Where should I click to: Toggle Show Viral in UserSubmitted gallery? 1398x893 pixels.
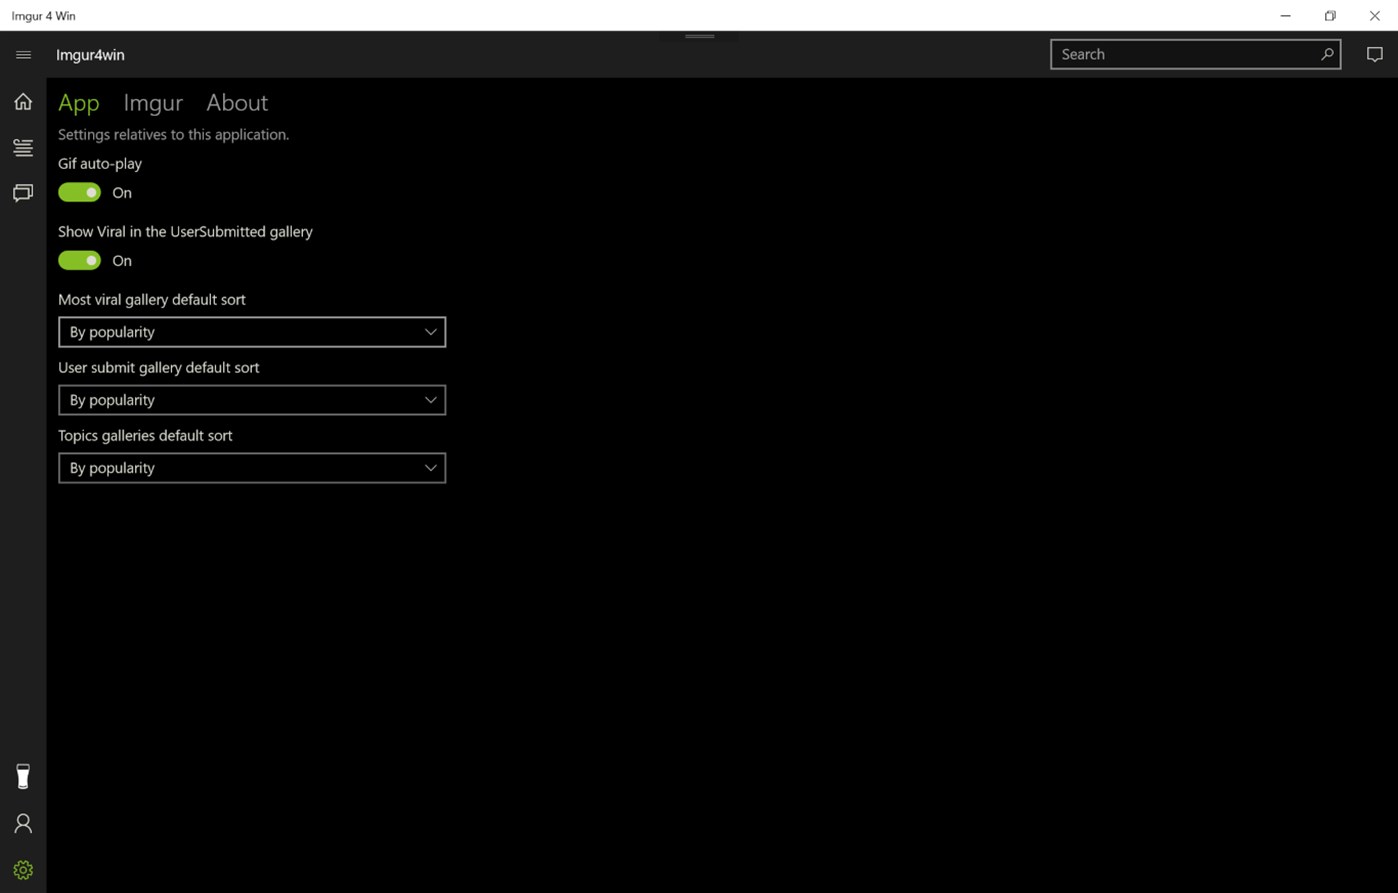click(80, 260)
